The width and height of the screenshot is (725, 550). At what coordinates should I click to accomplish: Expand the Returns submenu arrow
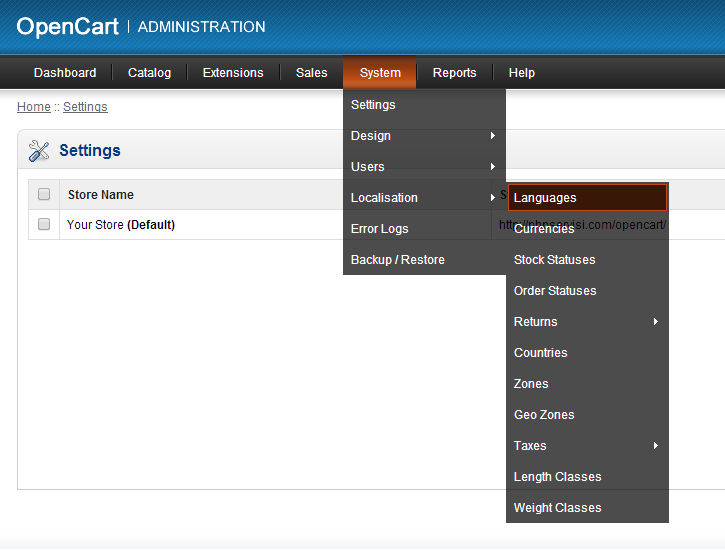pos(656,321)
